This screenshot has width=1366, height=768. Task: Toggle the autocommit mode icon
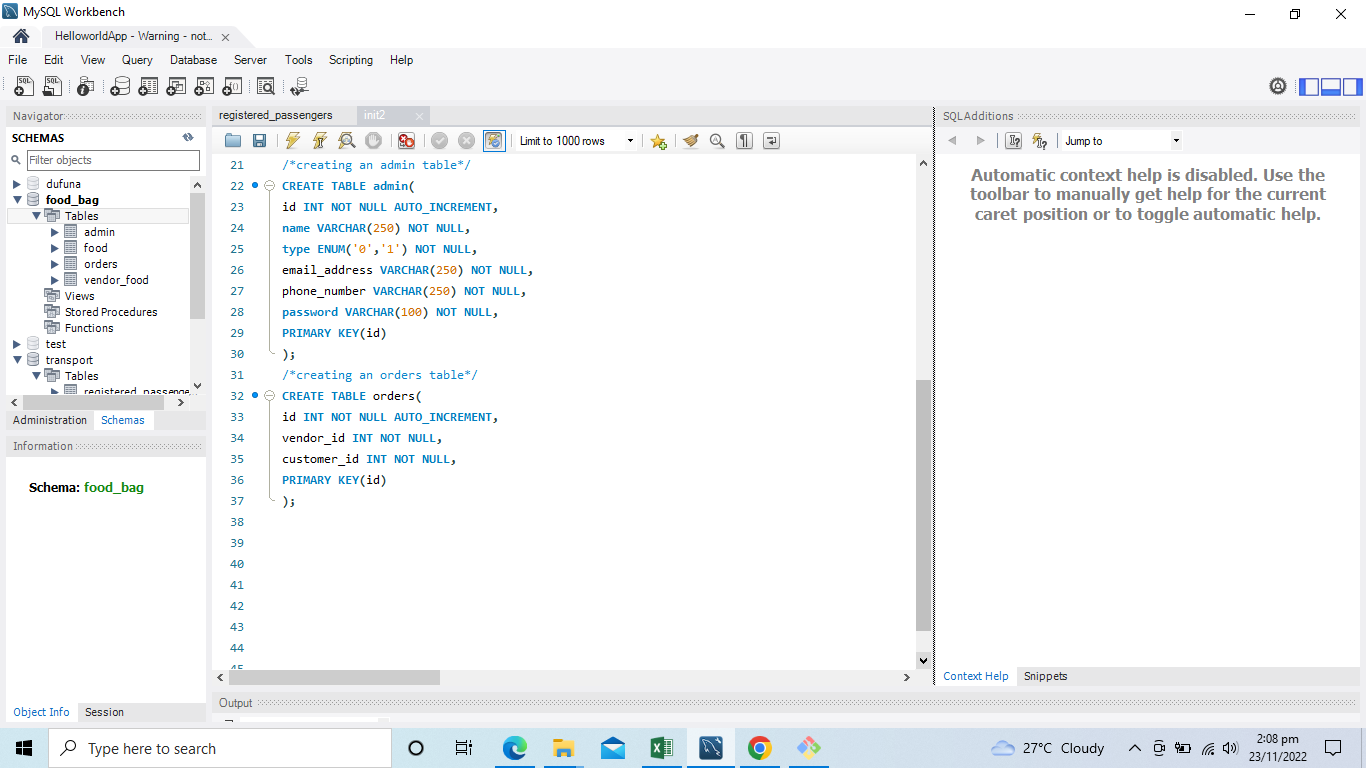pyautogui.click(x=493, y=140)
